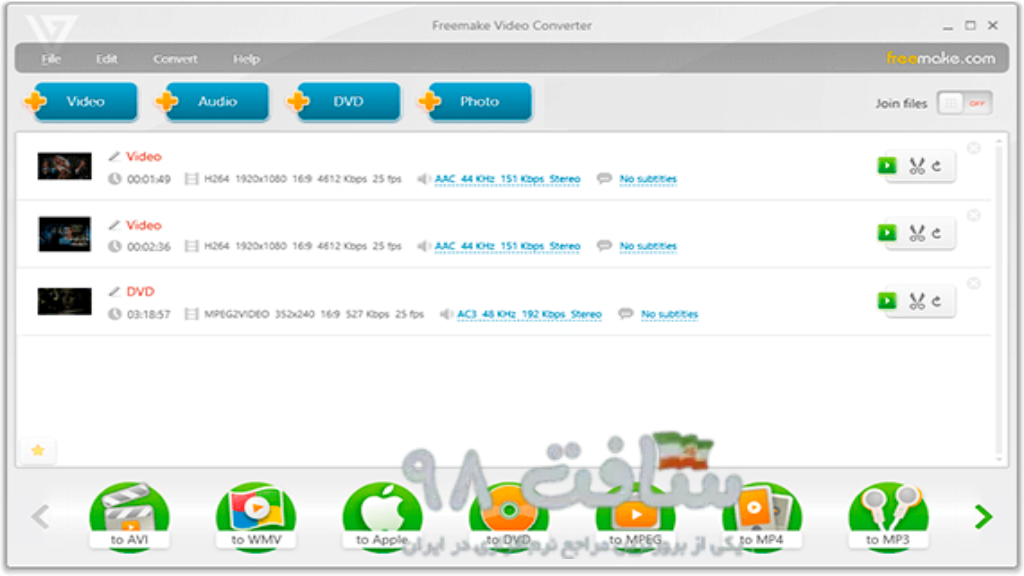This screenshot has width=1024, height=576.
Task: Rotate the DVD item
Action: pyautogui.click(x=936, y=301)
